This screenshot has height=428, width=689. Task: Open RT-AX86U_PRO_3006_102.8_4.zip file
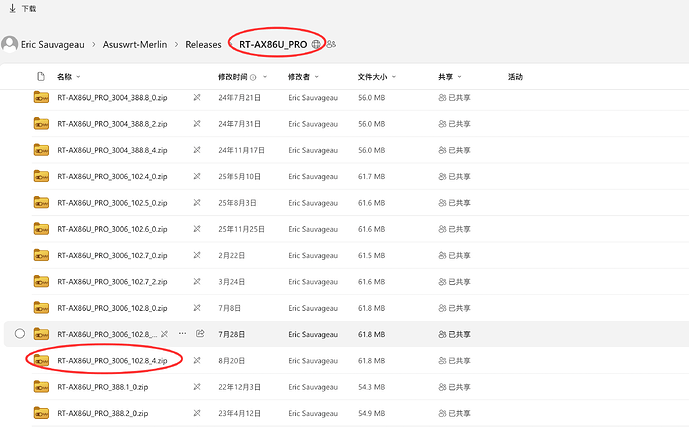coord(112,361)
